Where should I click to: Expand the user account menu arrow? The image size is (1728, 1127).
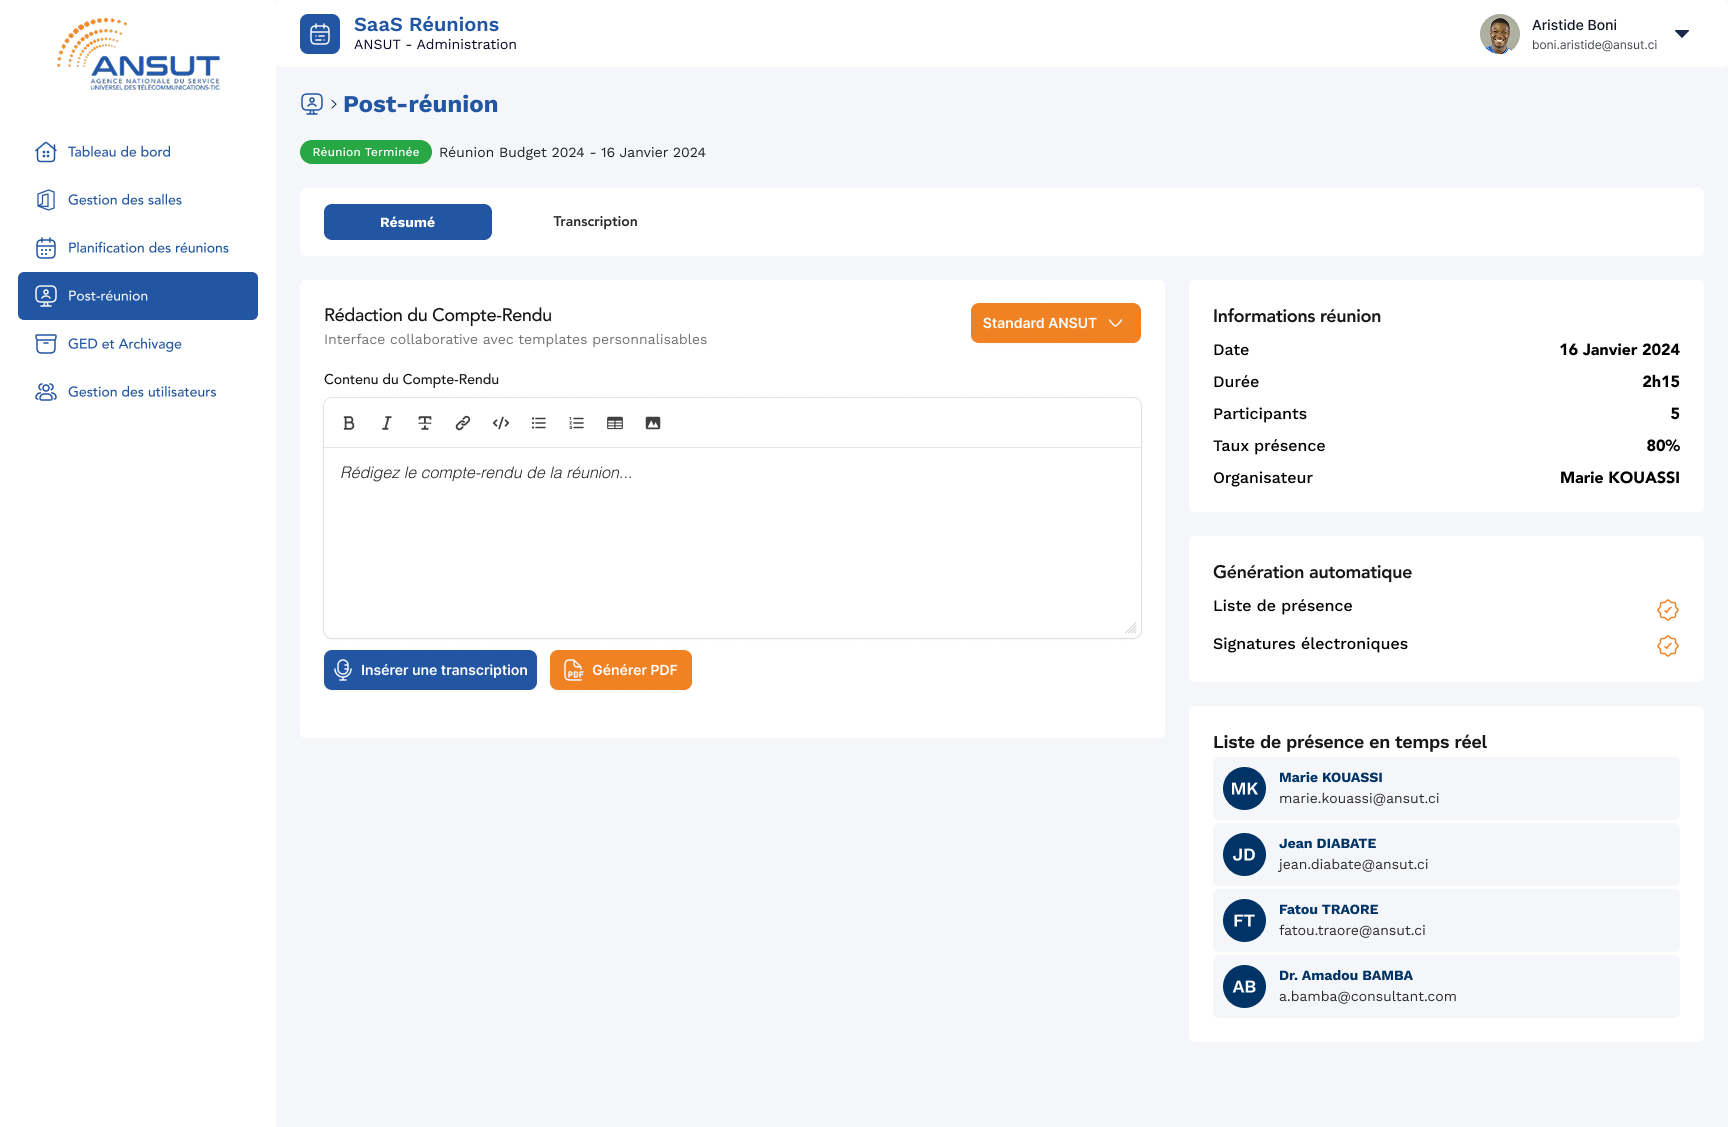click(1682, 34)
